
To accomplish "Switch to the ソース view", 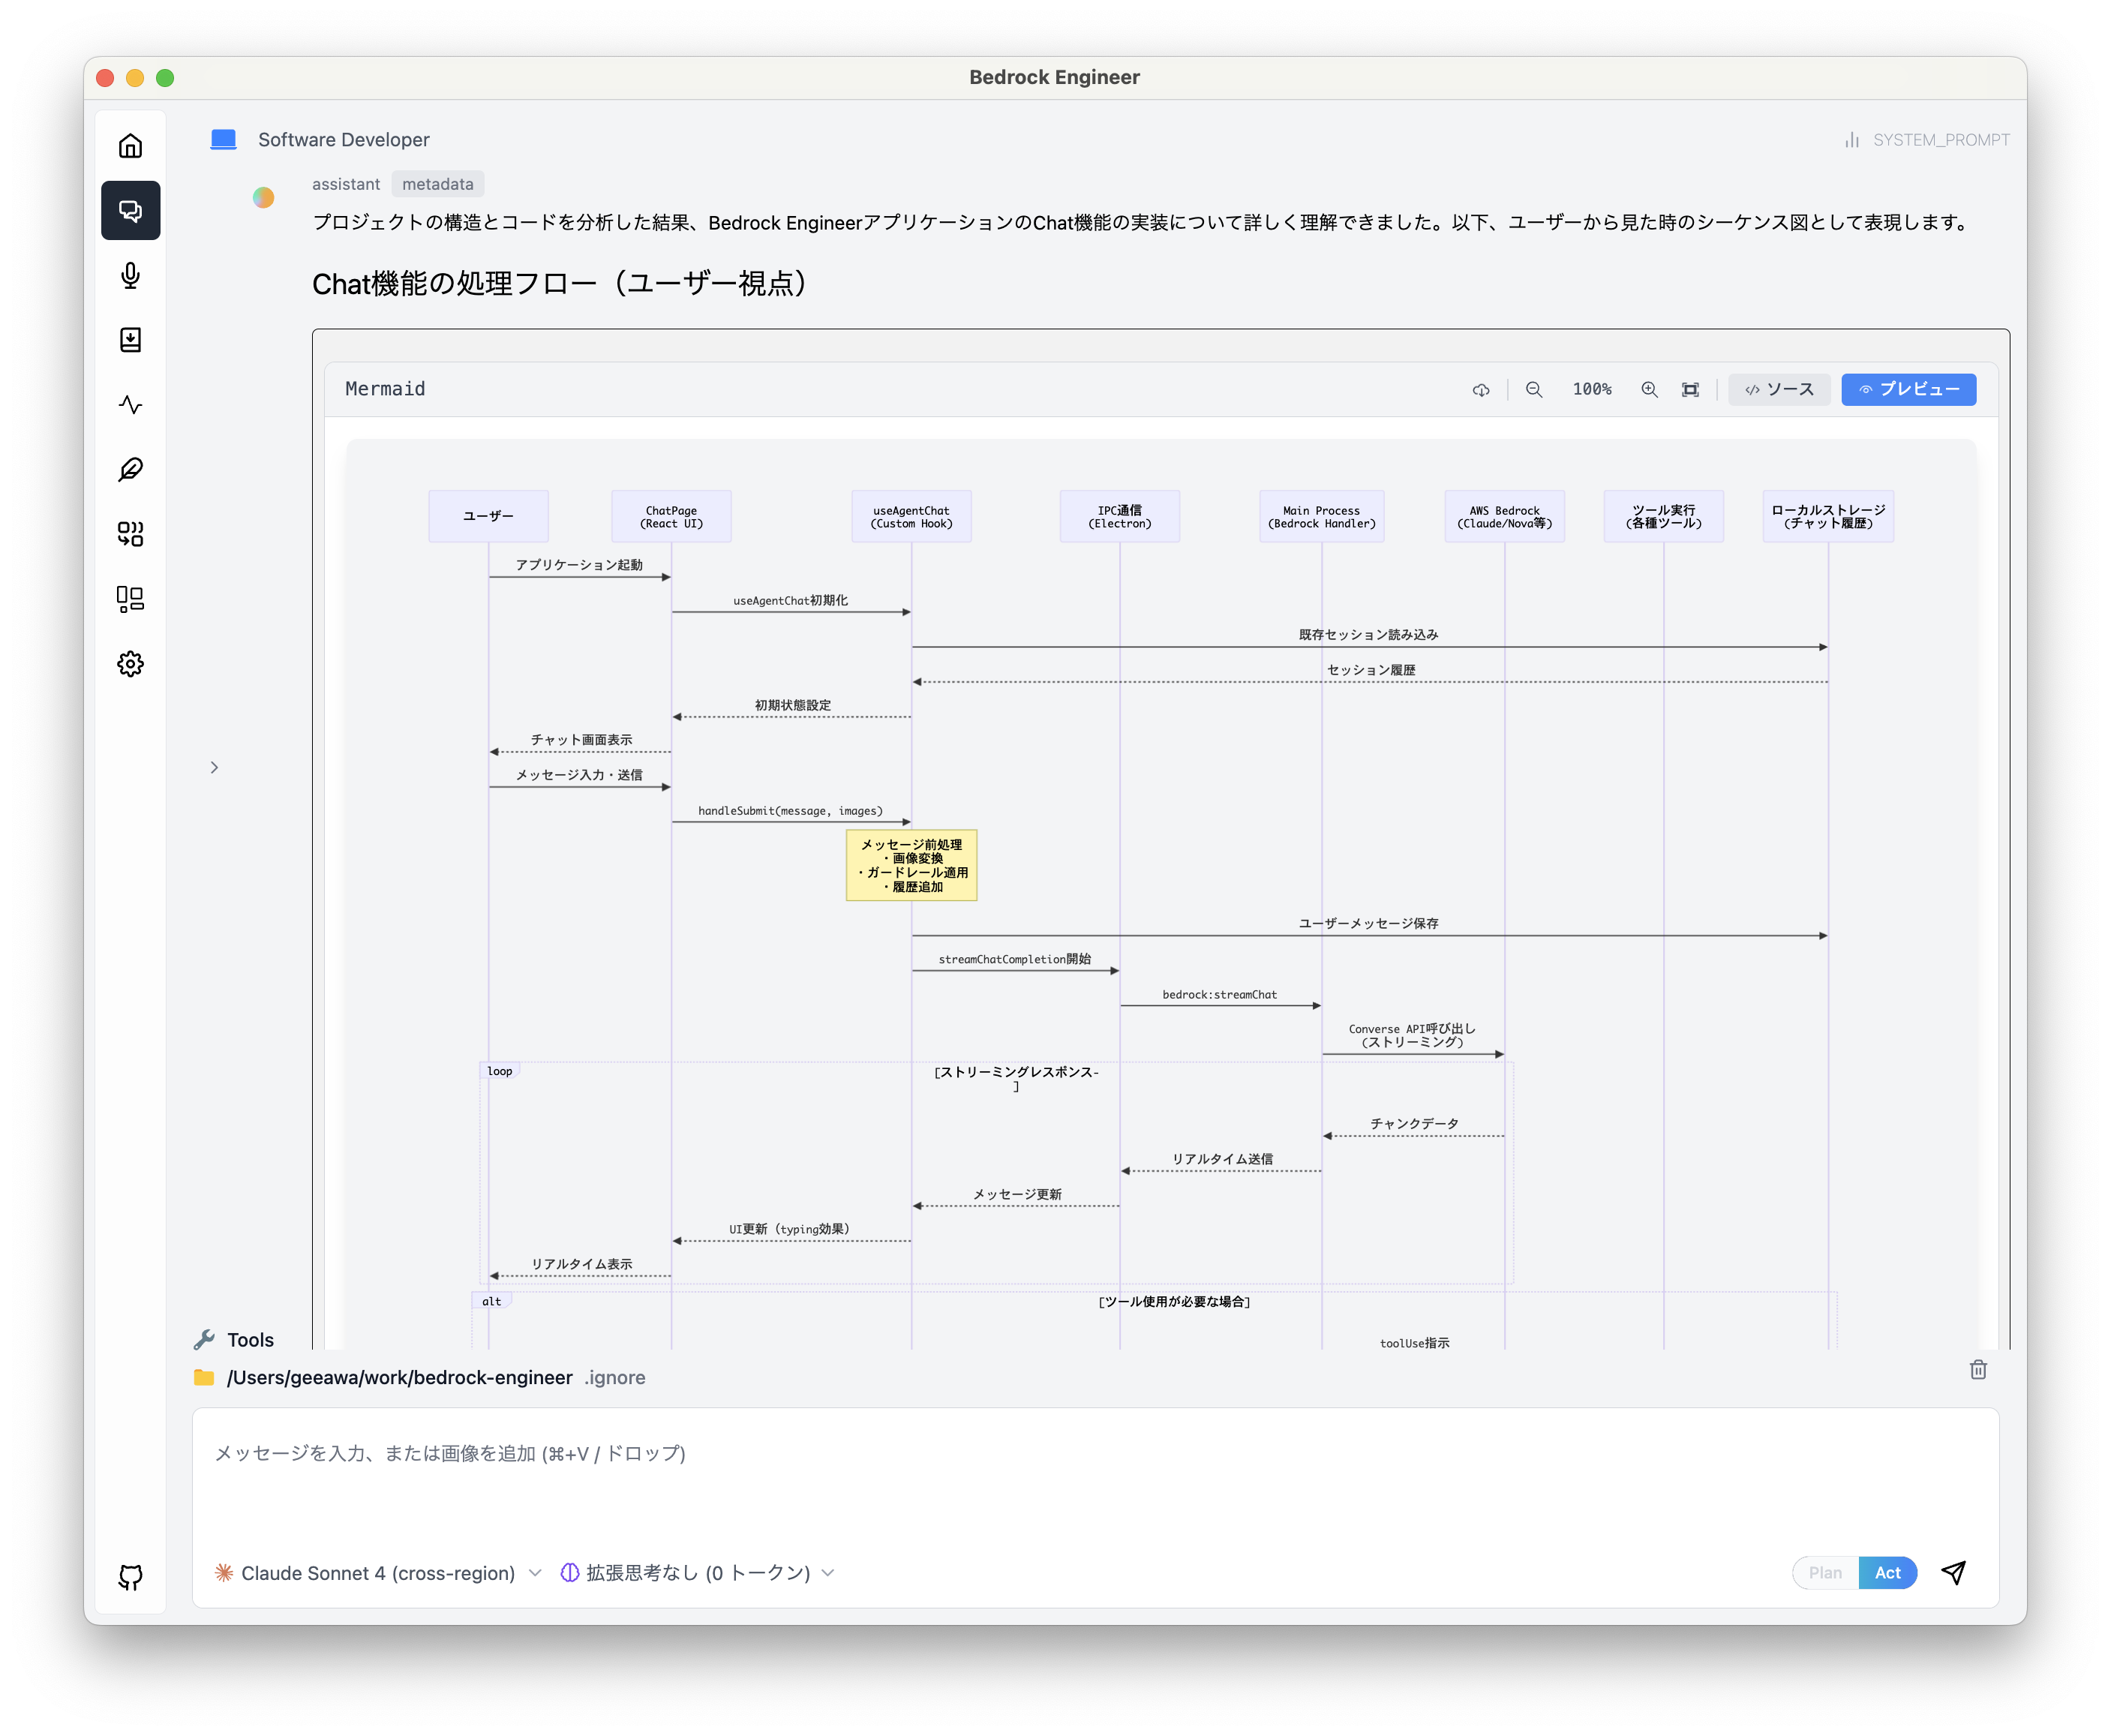I will [1779, 389].
